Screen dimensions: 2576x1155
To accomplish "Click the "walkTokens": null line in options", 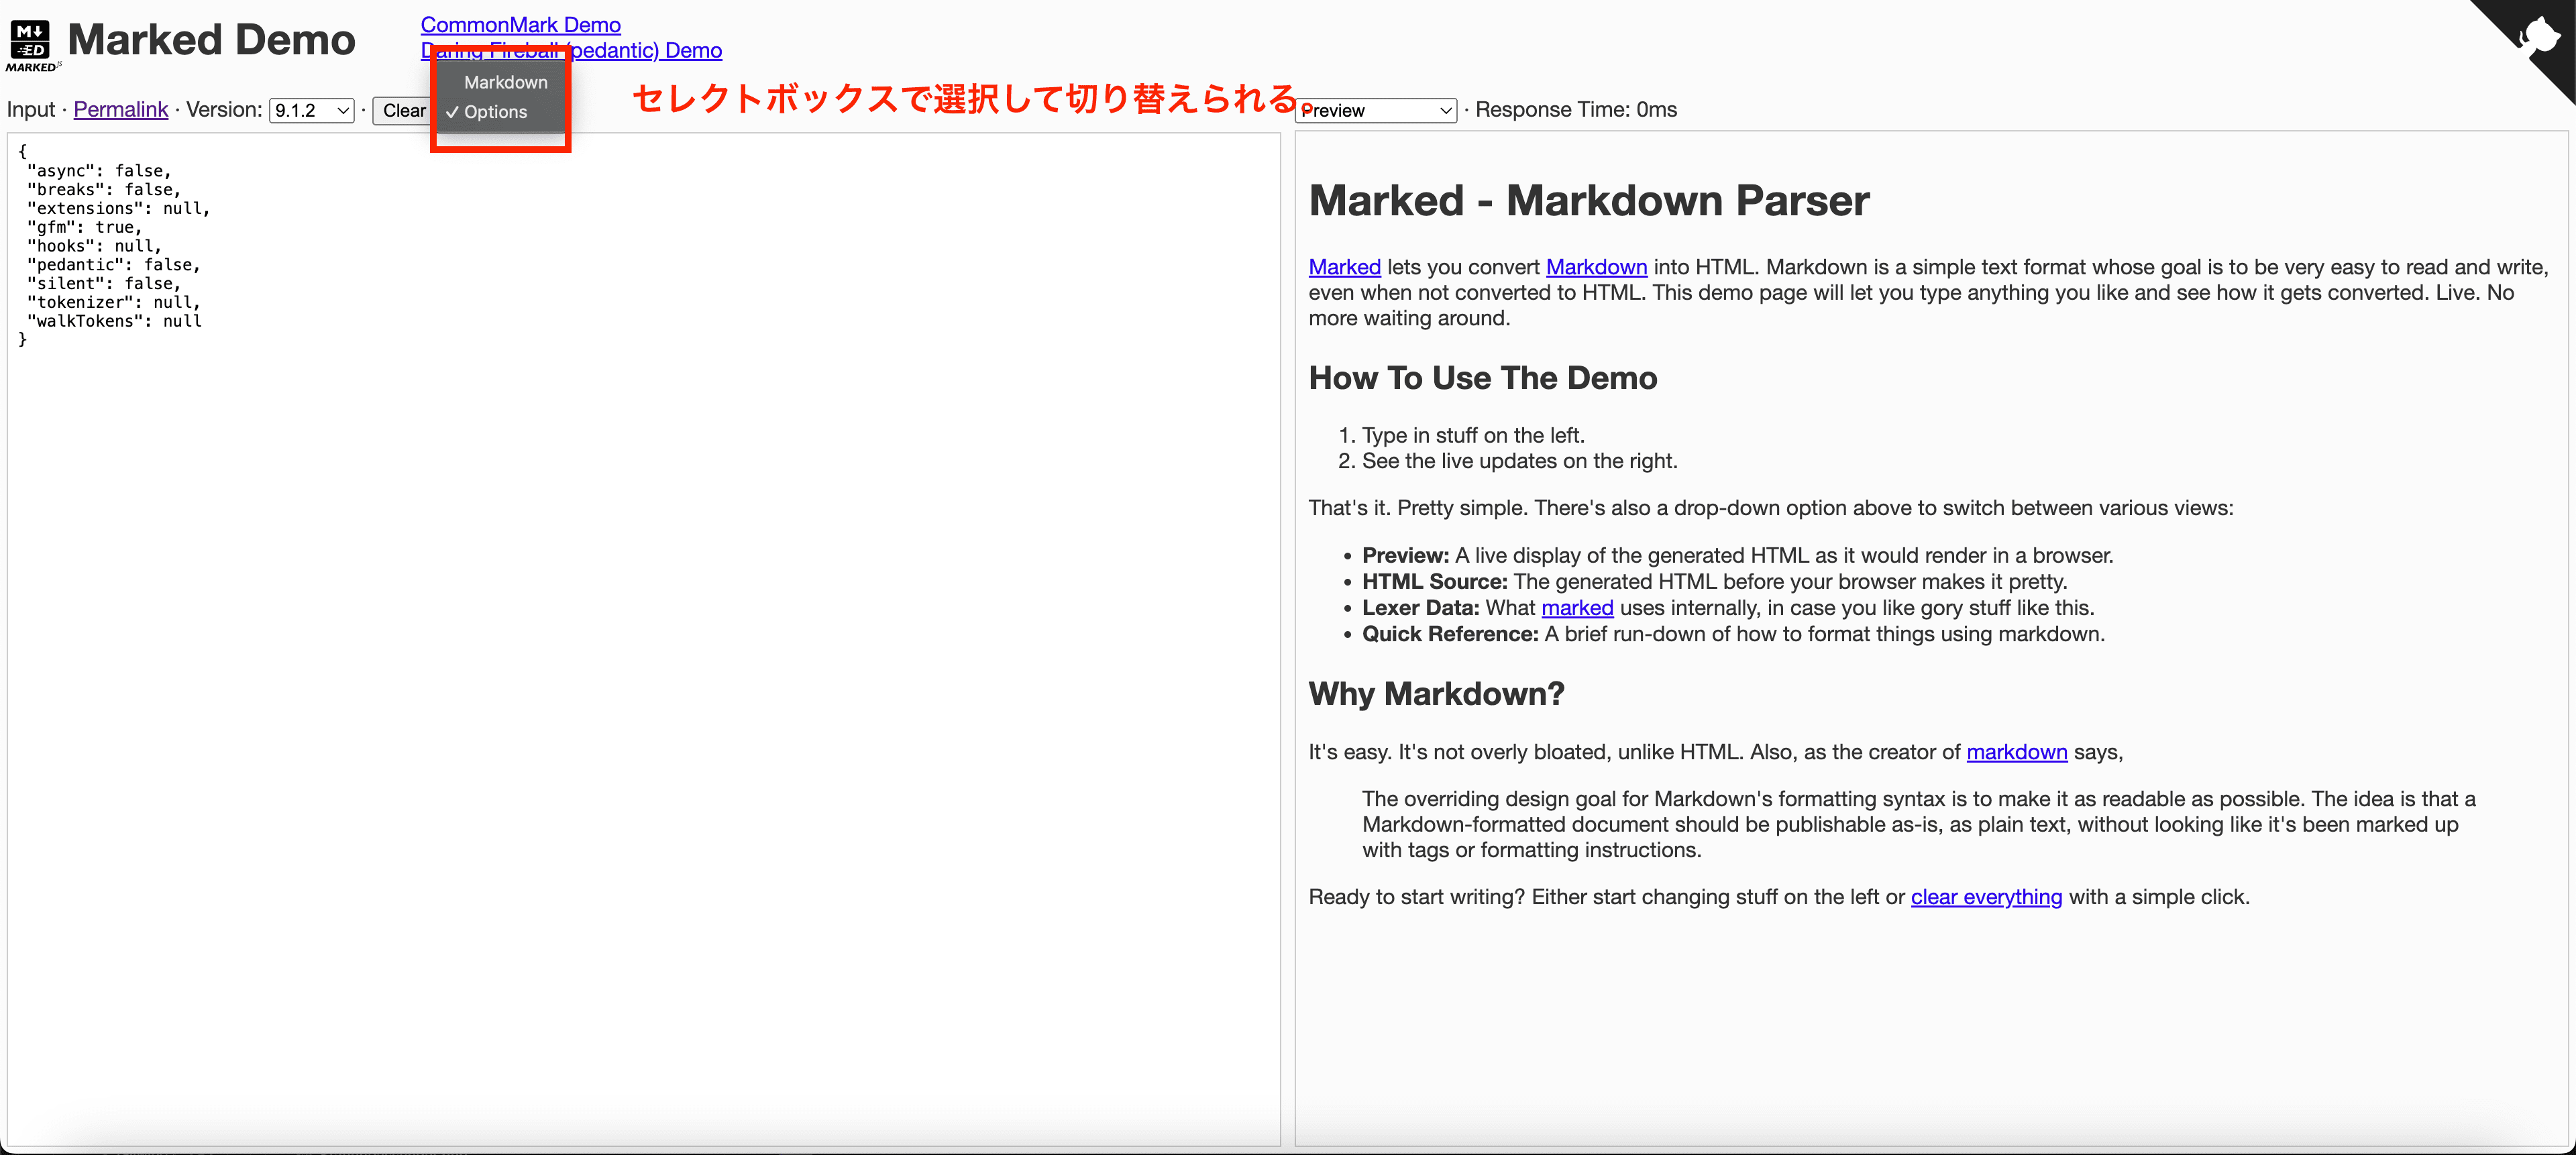I will click(x=114, y=321).
